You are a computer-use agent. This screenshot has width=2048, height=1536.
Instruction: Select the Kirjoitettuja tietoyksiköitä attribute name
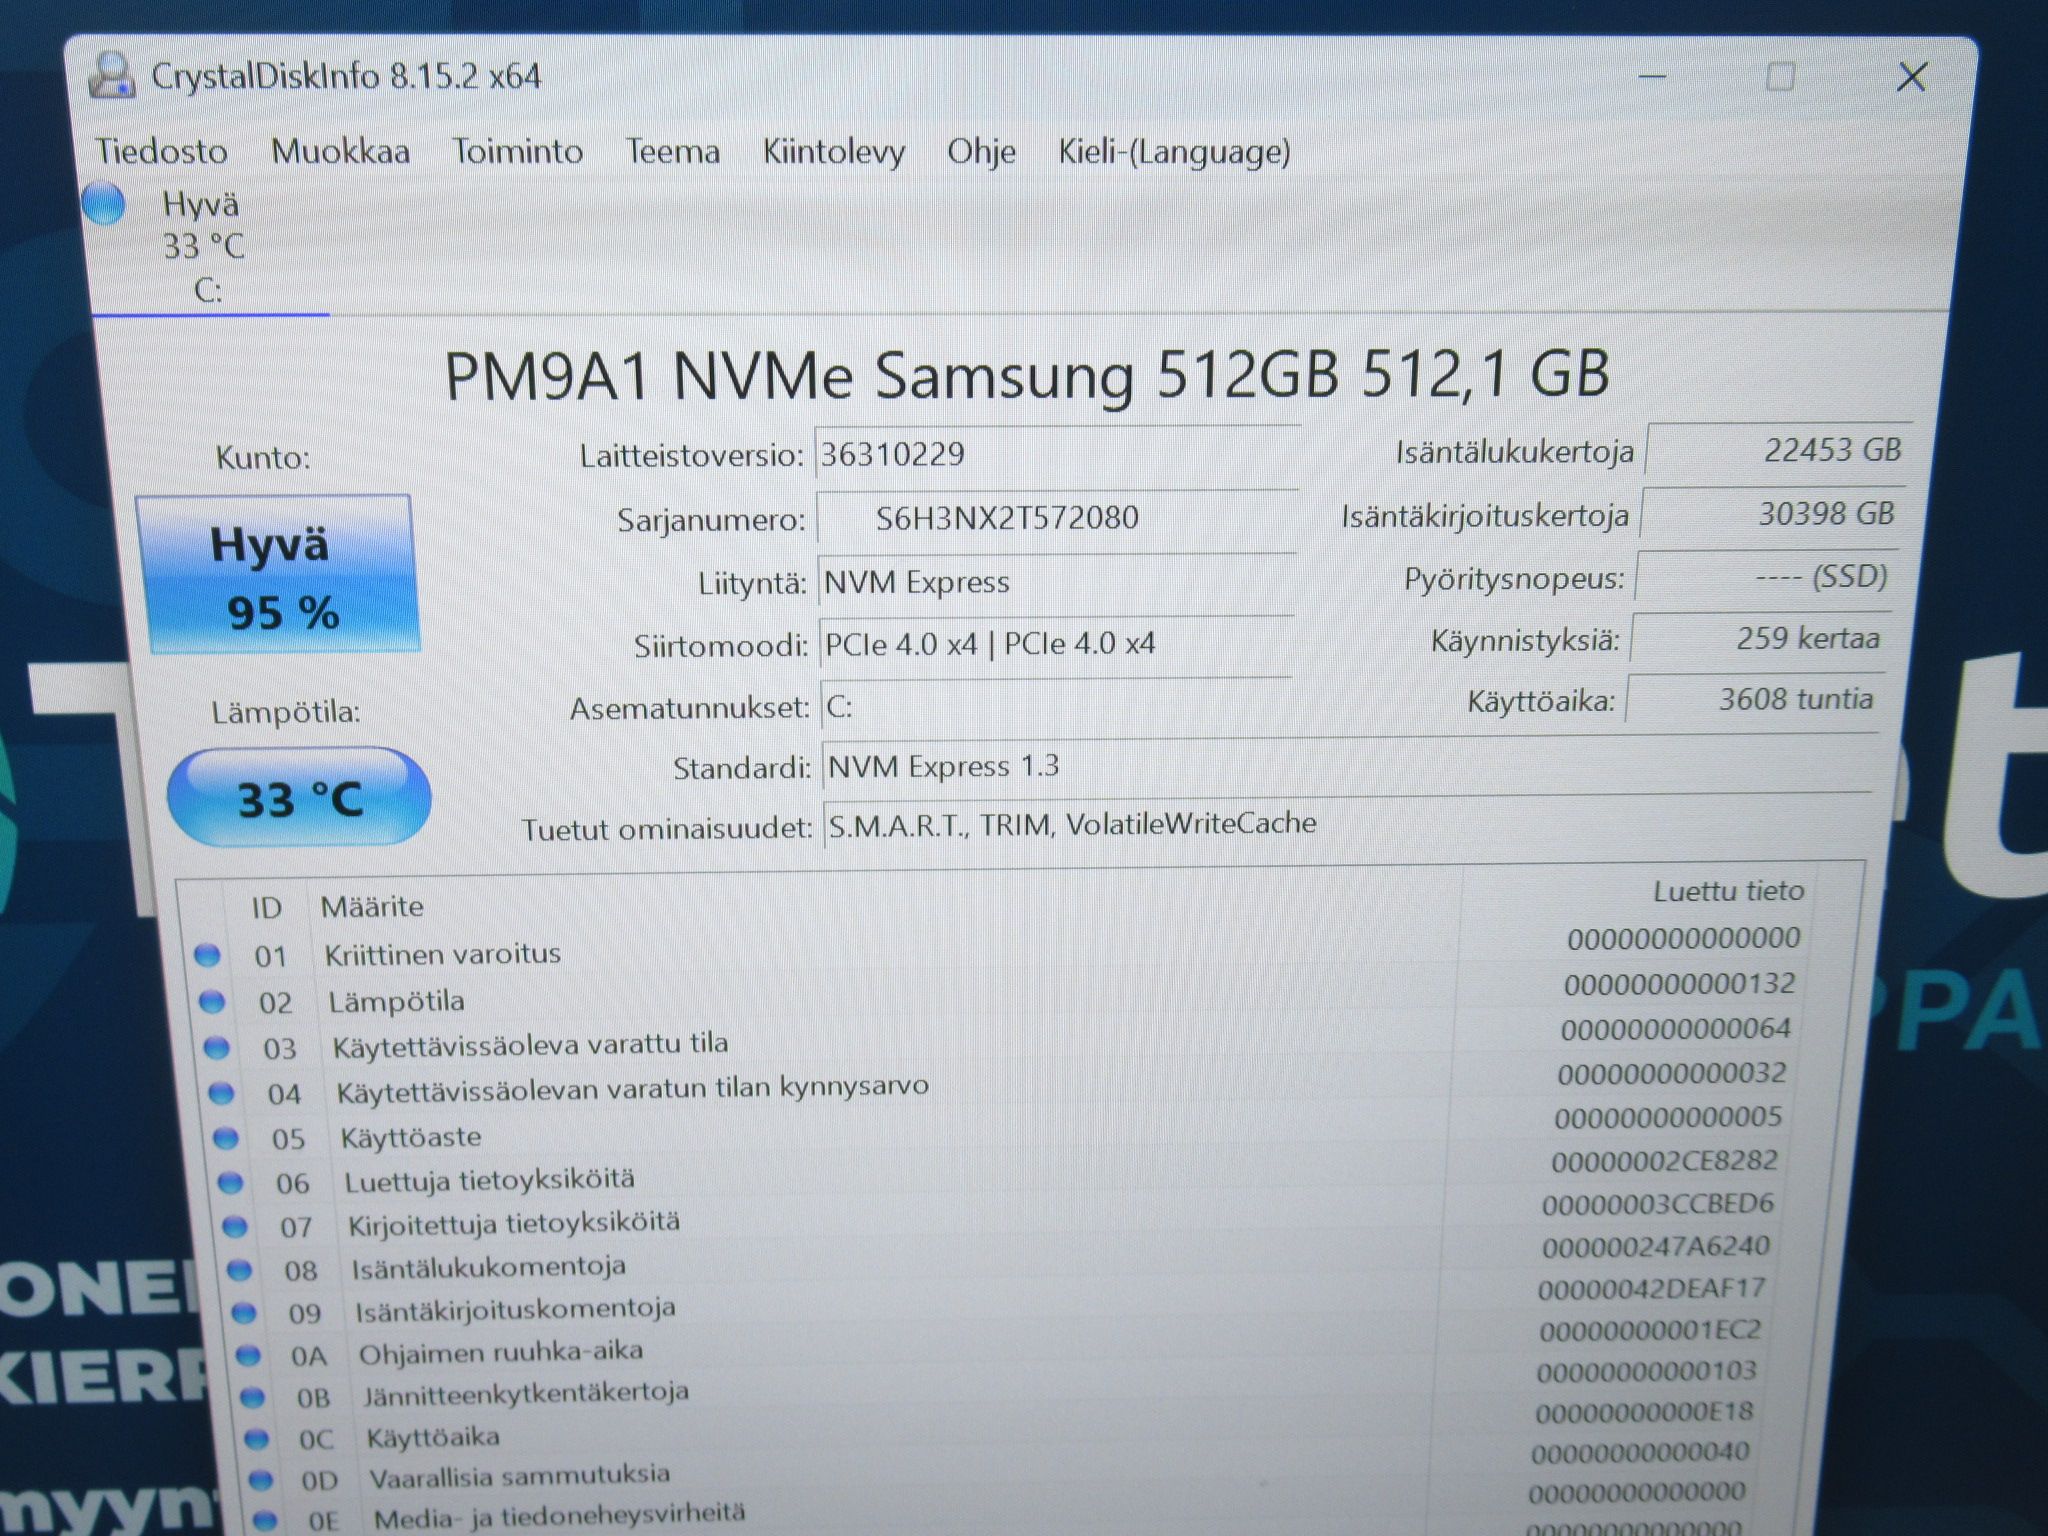click(x=514, y=1224)
